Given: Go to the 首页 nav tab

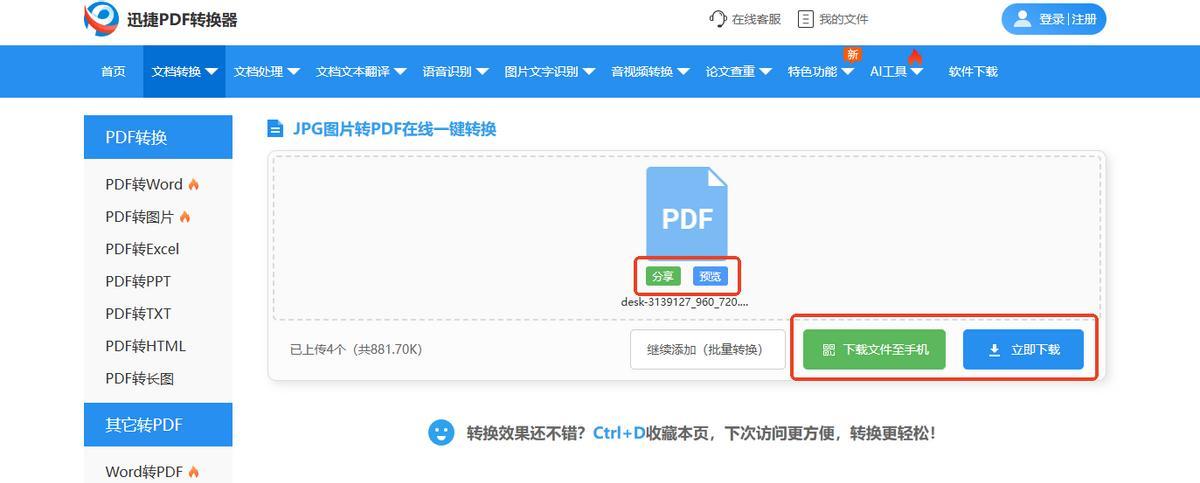Looking at the screenshot, I should tap(113, 72).
